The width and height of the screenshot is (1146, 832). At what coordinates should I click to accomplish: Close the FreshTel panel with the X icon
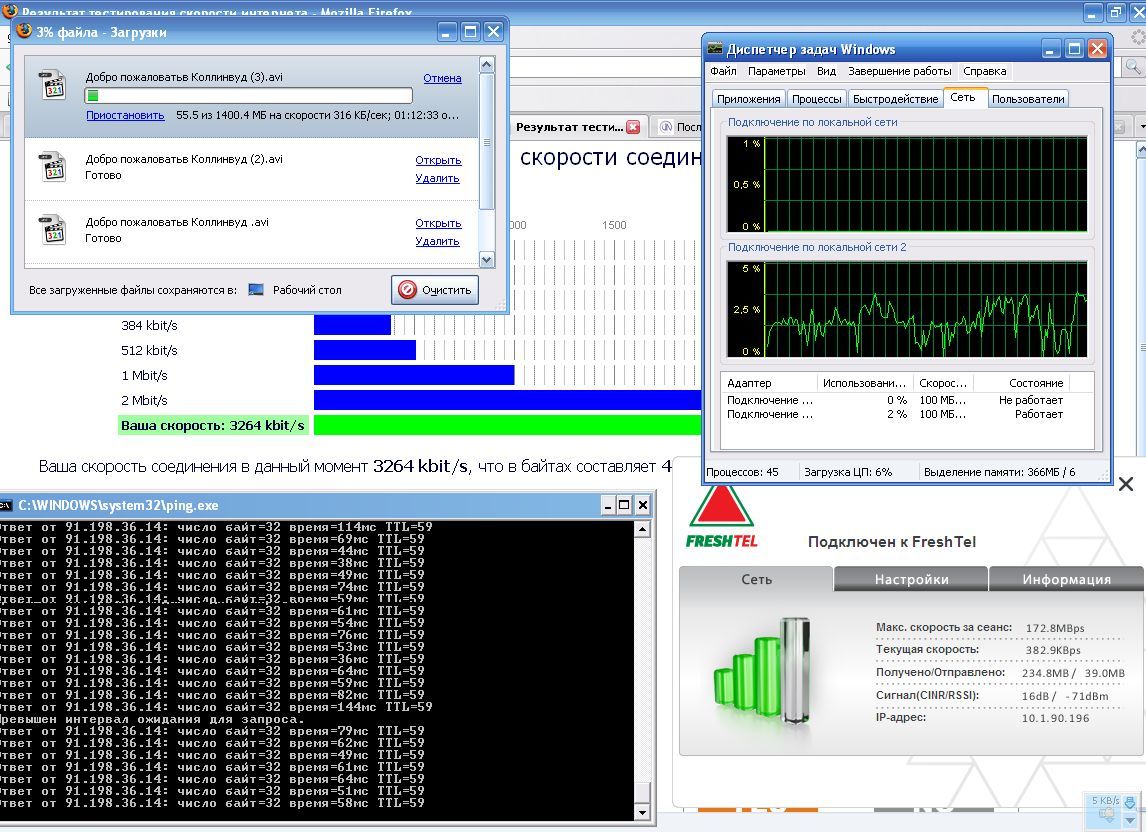click(x=1125, y=485)
